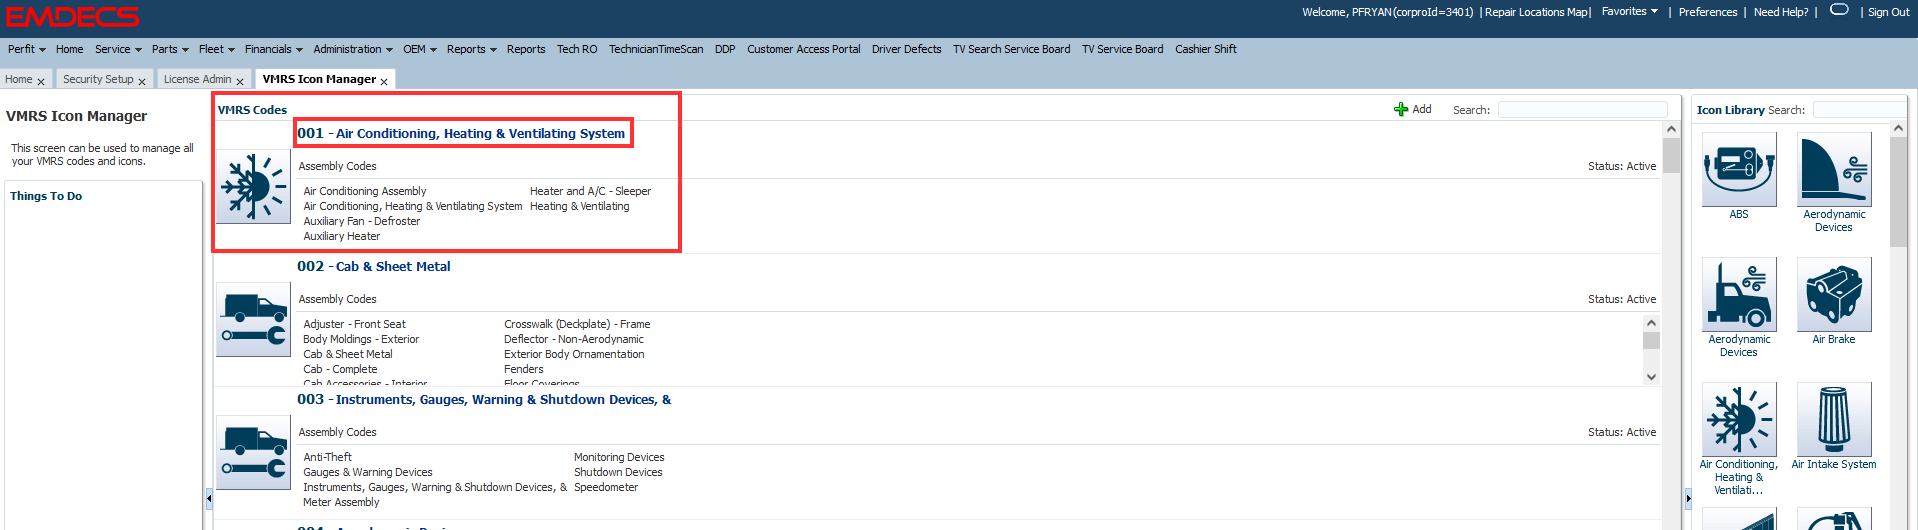Viewport: 1918px width, 530px height.
Task: Expand the Fleet menu
Action: click(217, 49)
